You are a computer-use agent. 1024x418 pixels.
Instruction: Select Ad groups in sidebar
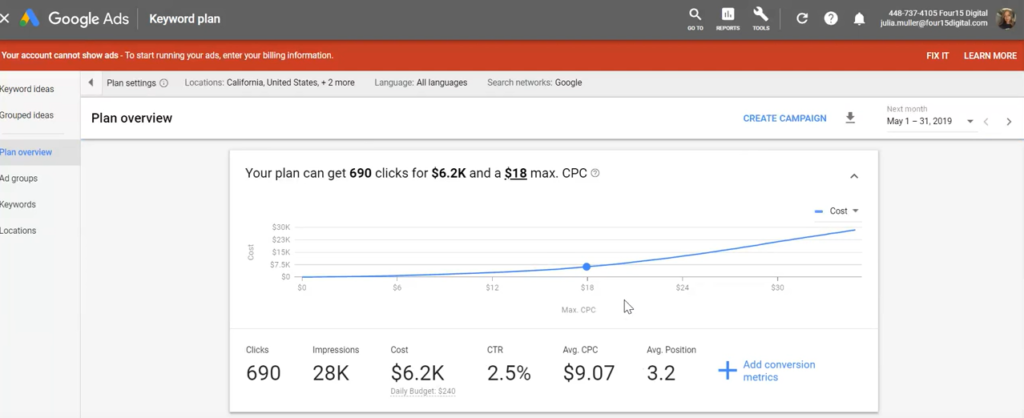tap(19, 178)
